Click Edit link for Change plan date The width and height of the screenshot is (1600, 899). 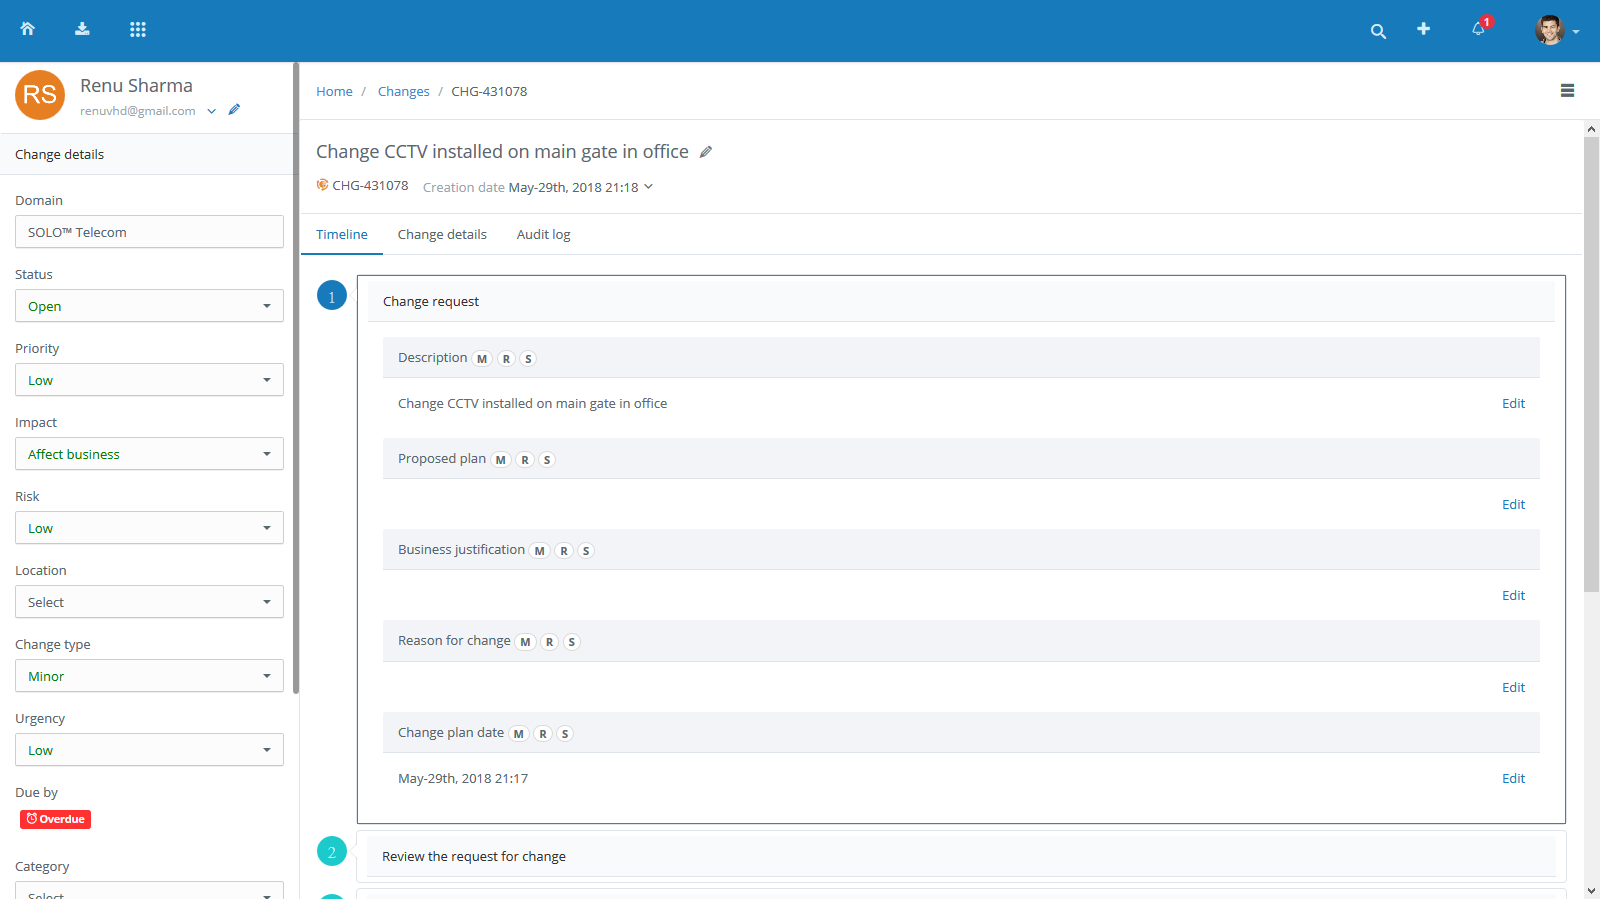(x=1513, y=778)
